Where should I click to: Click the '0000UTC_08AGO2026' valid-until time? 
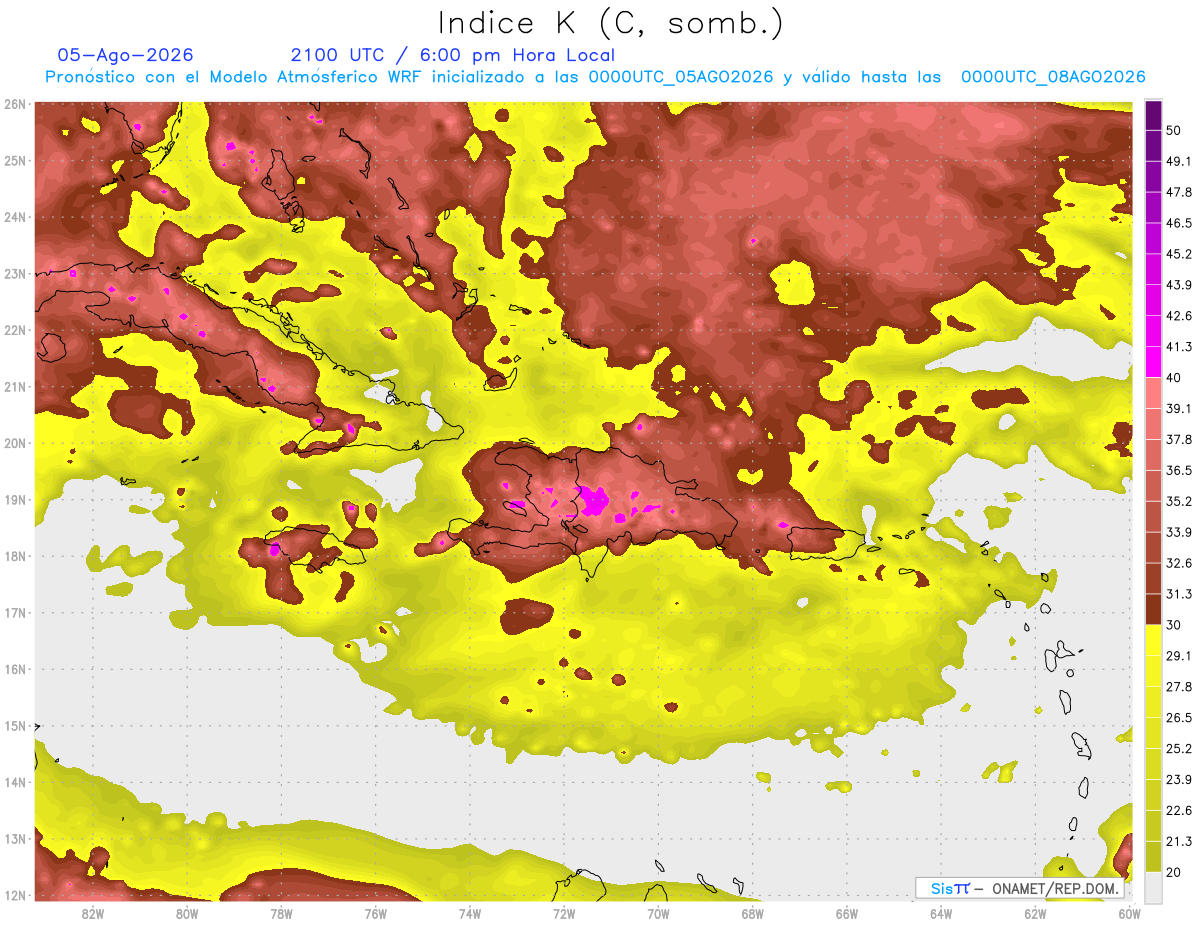pyautogui.click(x=1053, y=77)
